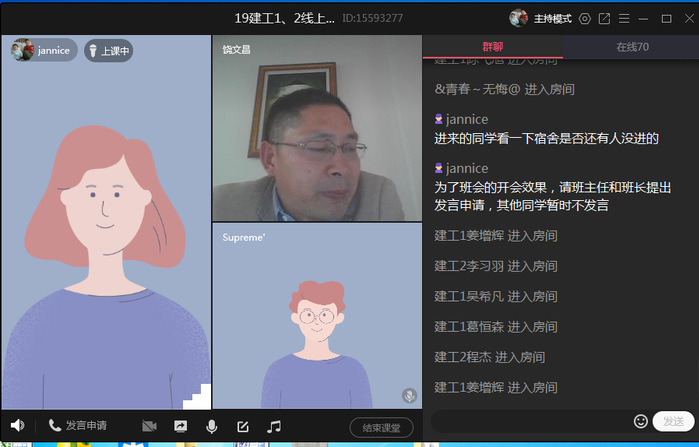Click the pop-out window icon
Viewport: 699px width, 447px height.
[604, 18]
